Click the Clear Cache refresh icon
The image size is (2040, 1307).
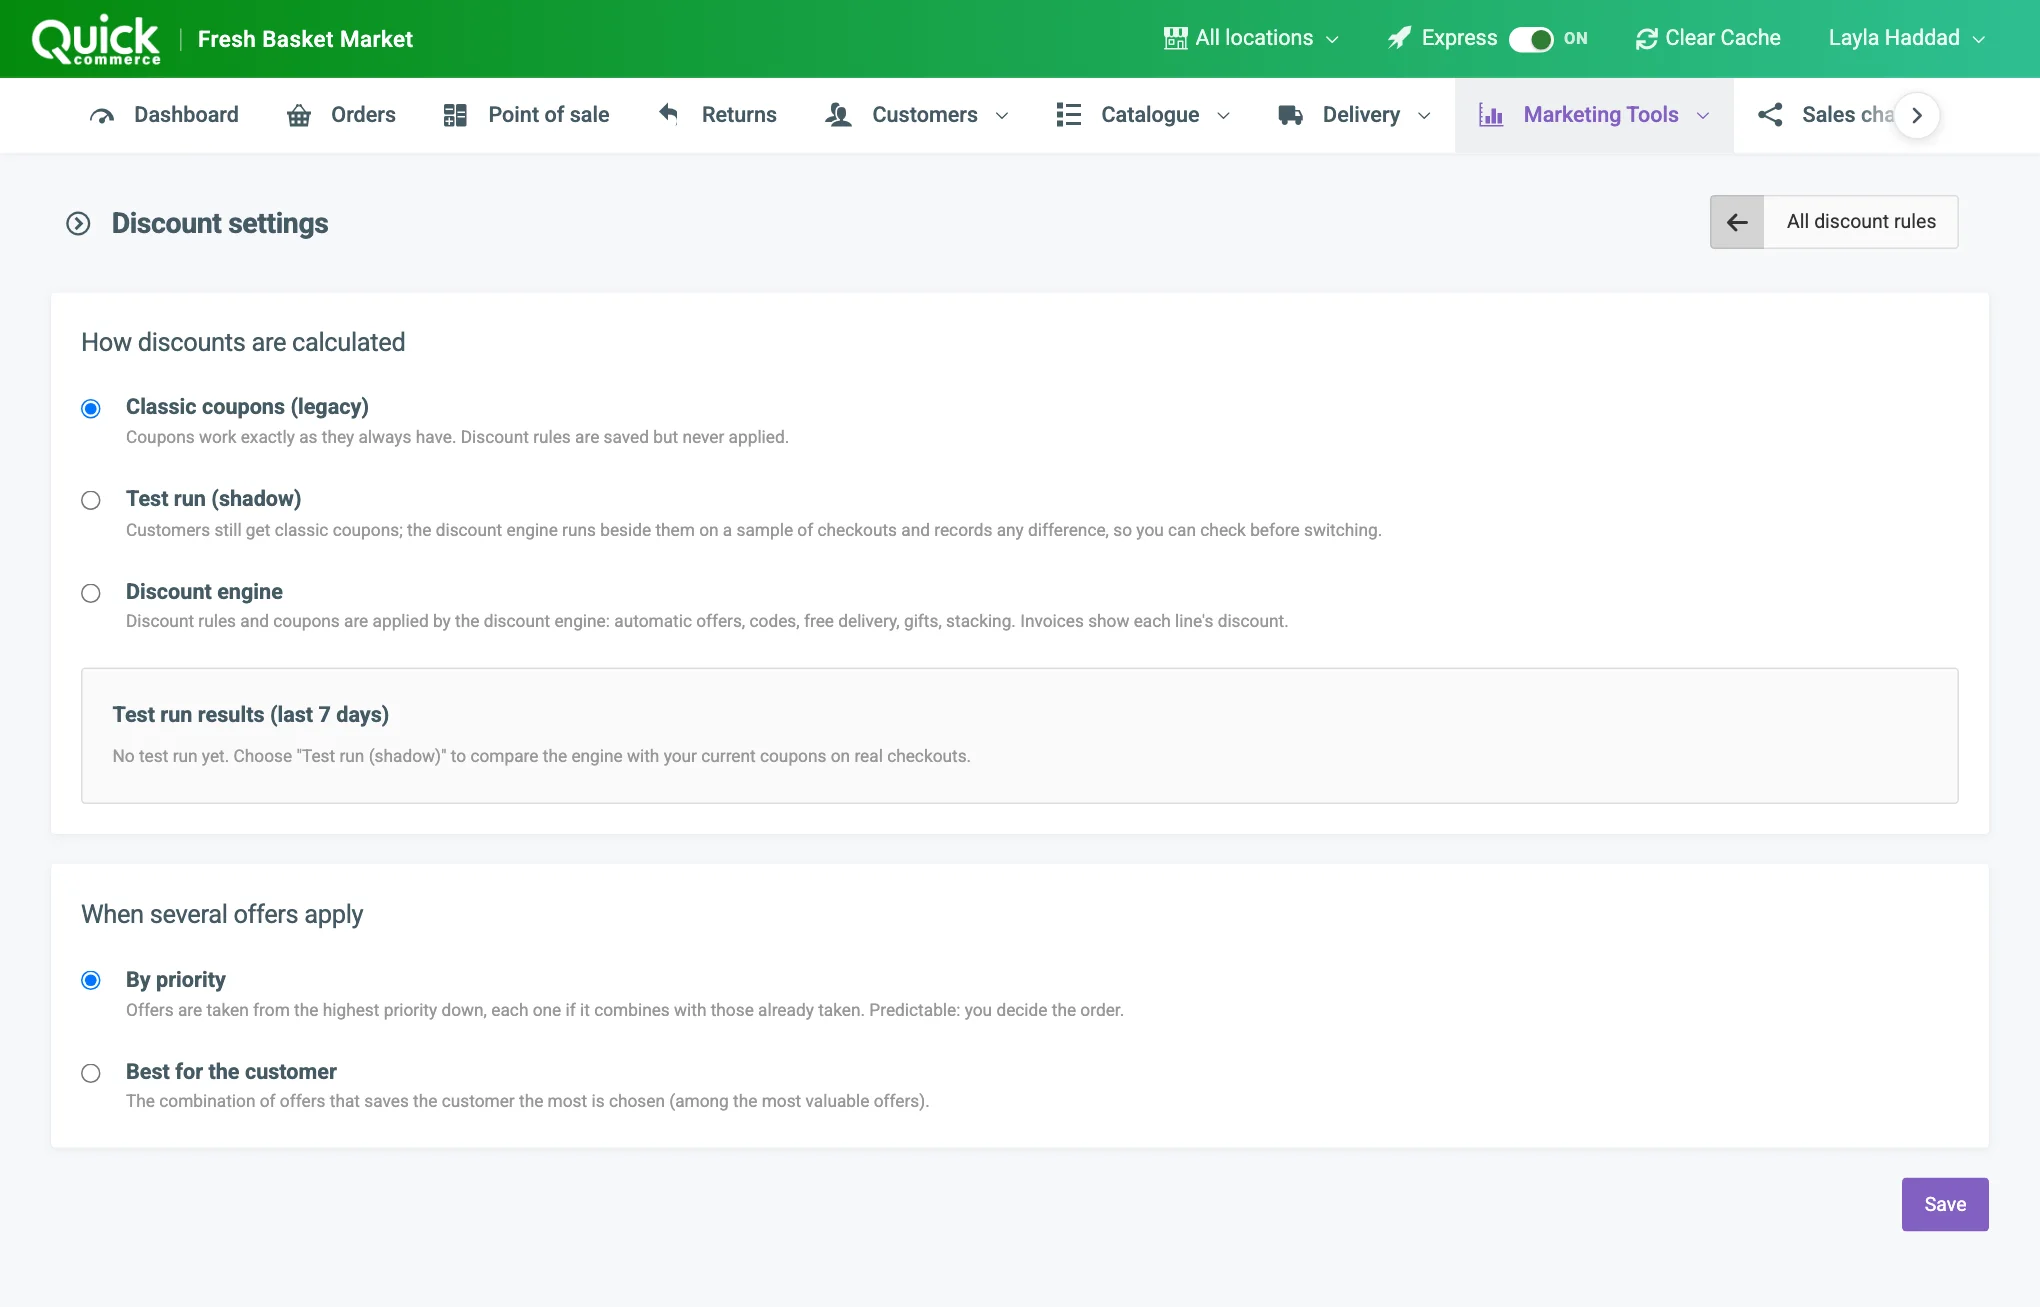point(1646,38)
